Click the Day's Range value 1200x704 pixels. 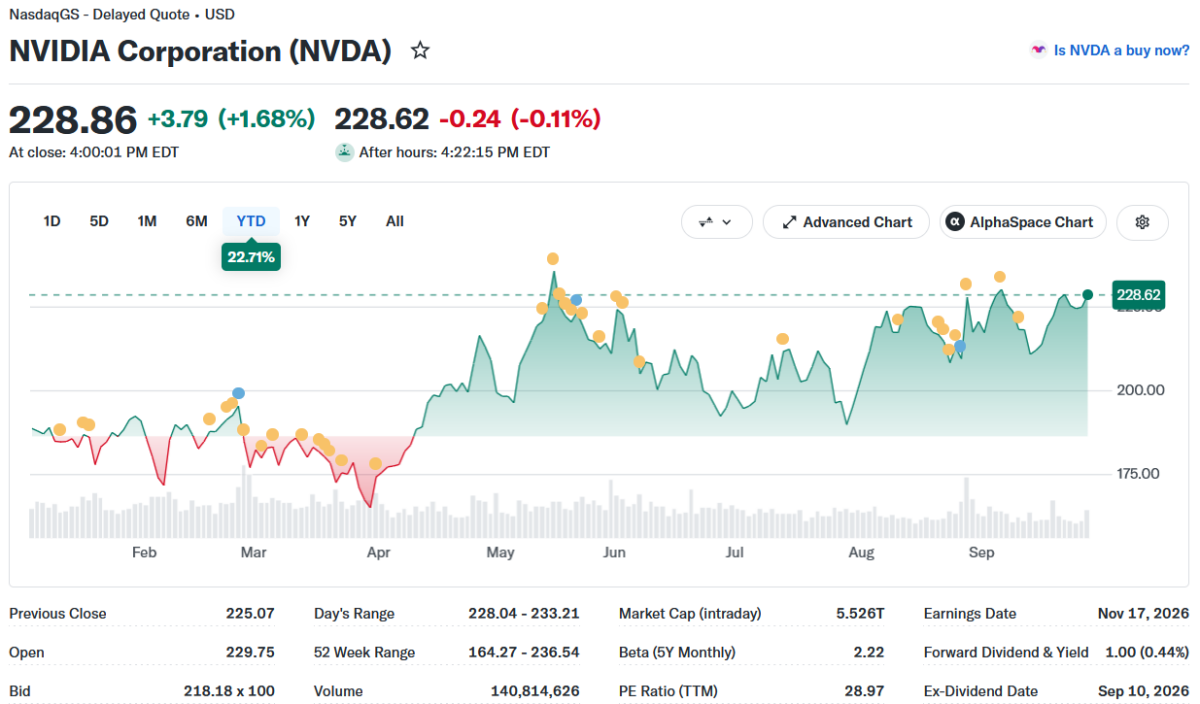pos(524,614)
